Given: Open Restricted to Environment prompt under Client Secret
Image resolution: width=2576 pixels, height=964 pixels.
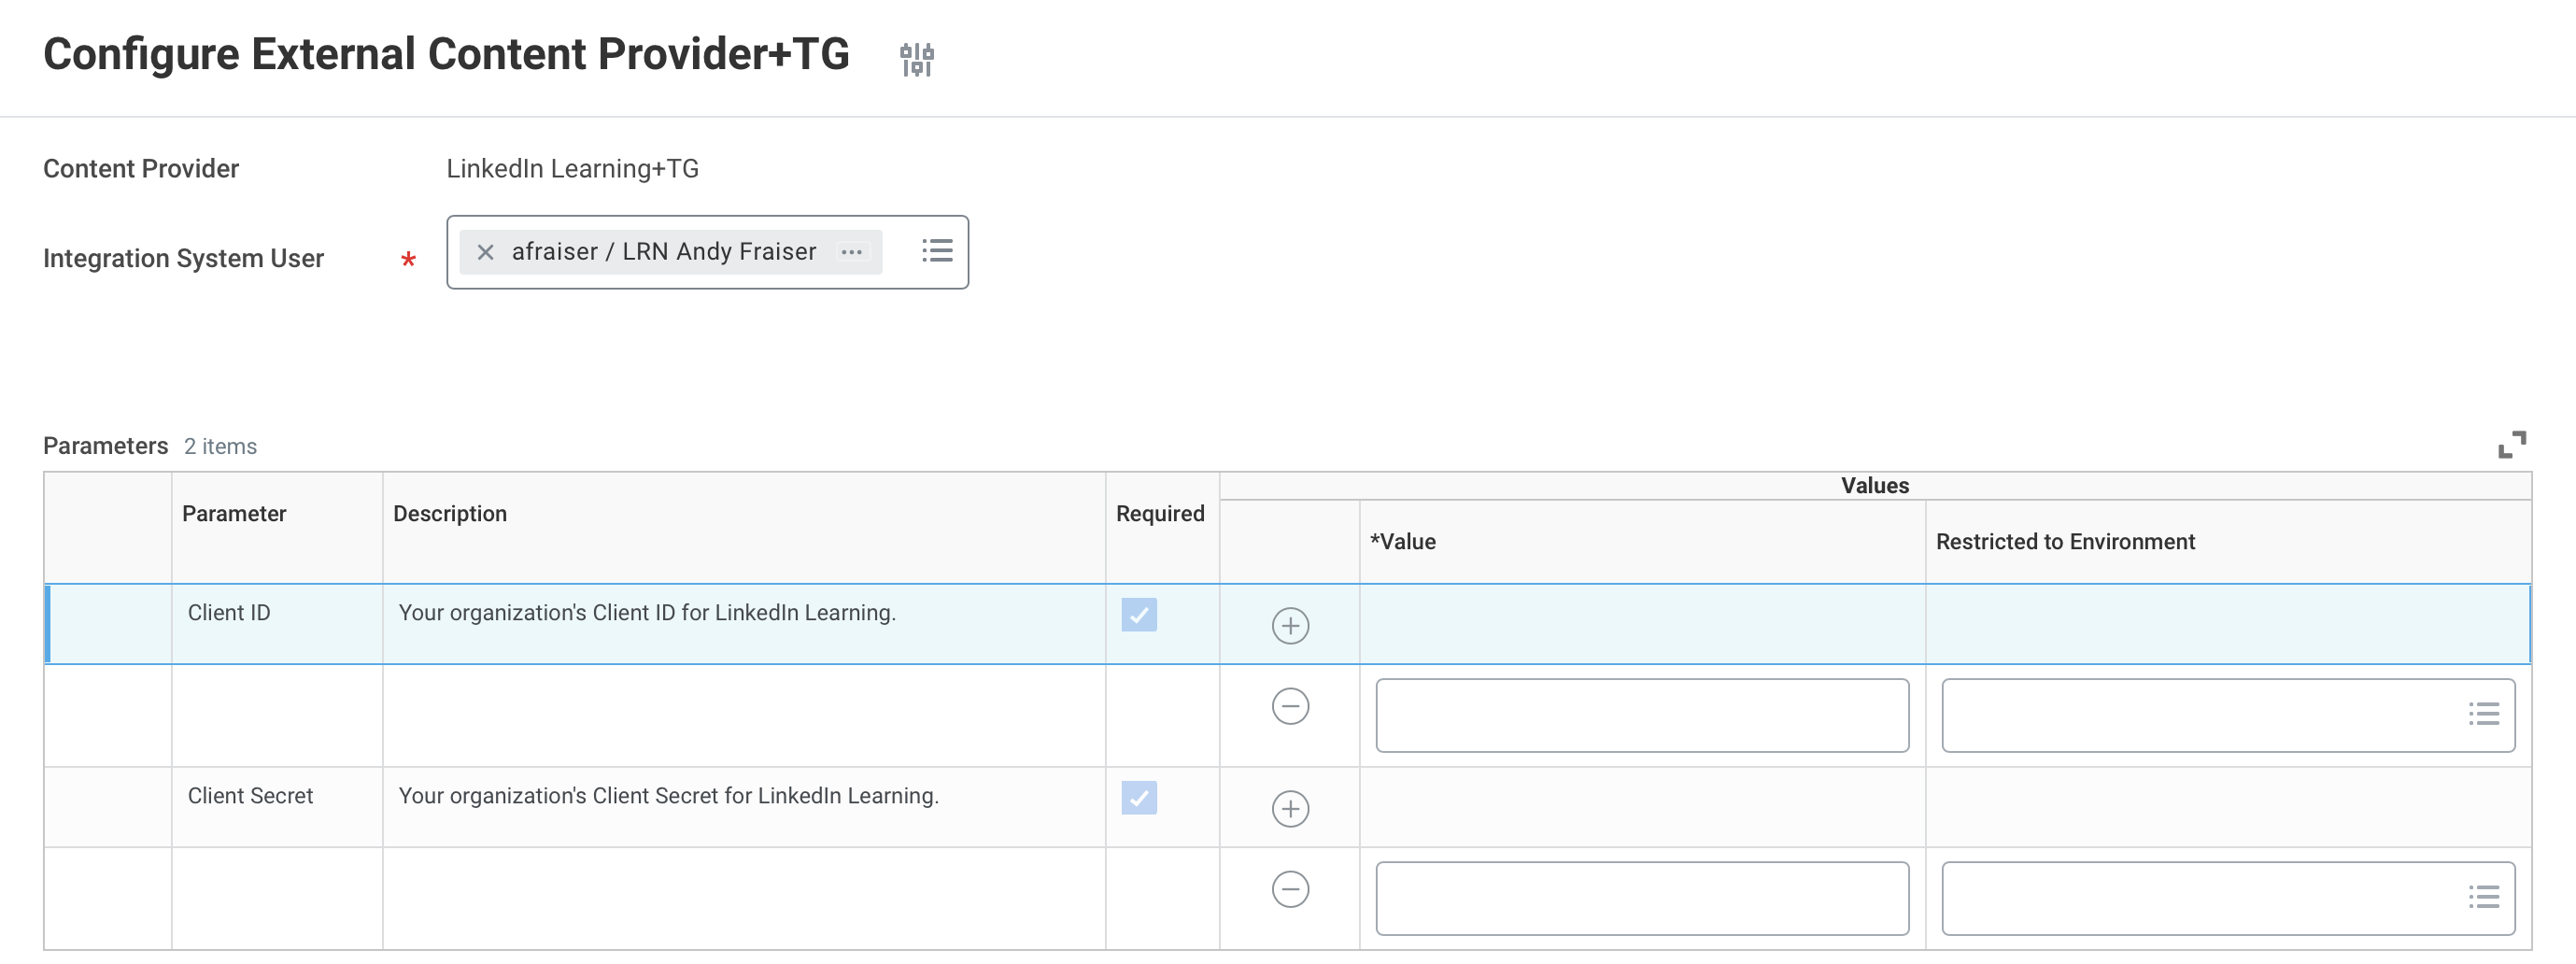Looking at the screenshot, I should click(x=2484, y=897).
